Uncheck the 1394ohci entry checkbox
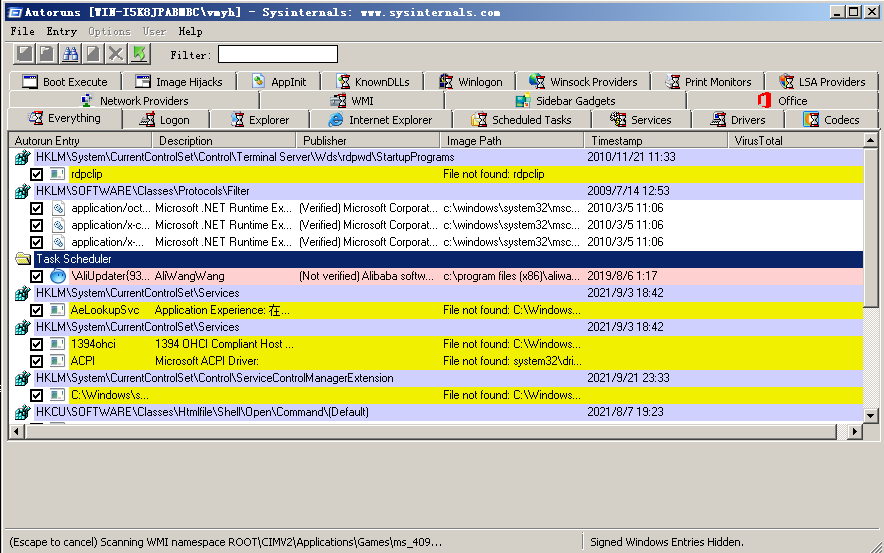The image size is (884, 553). (x=37, y=344)
